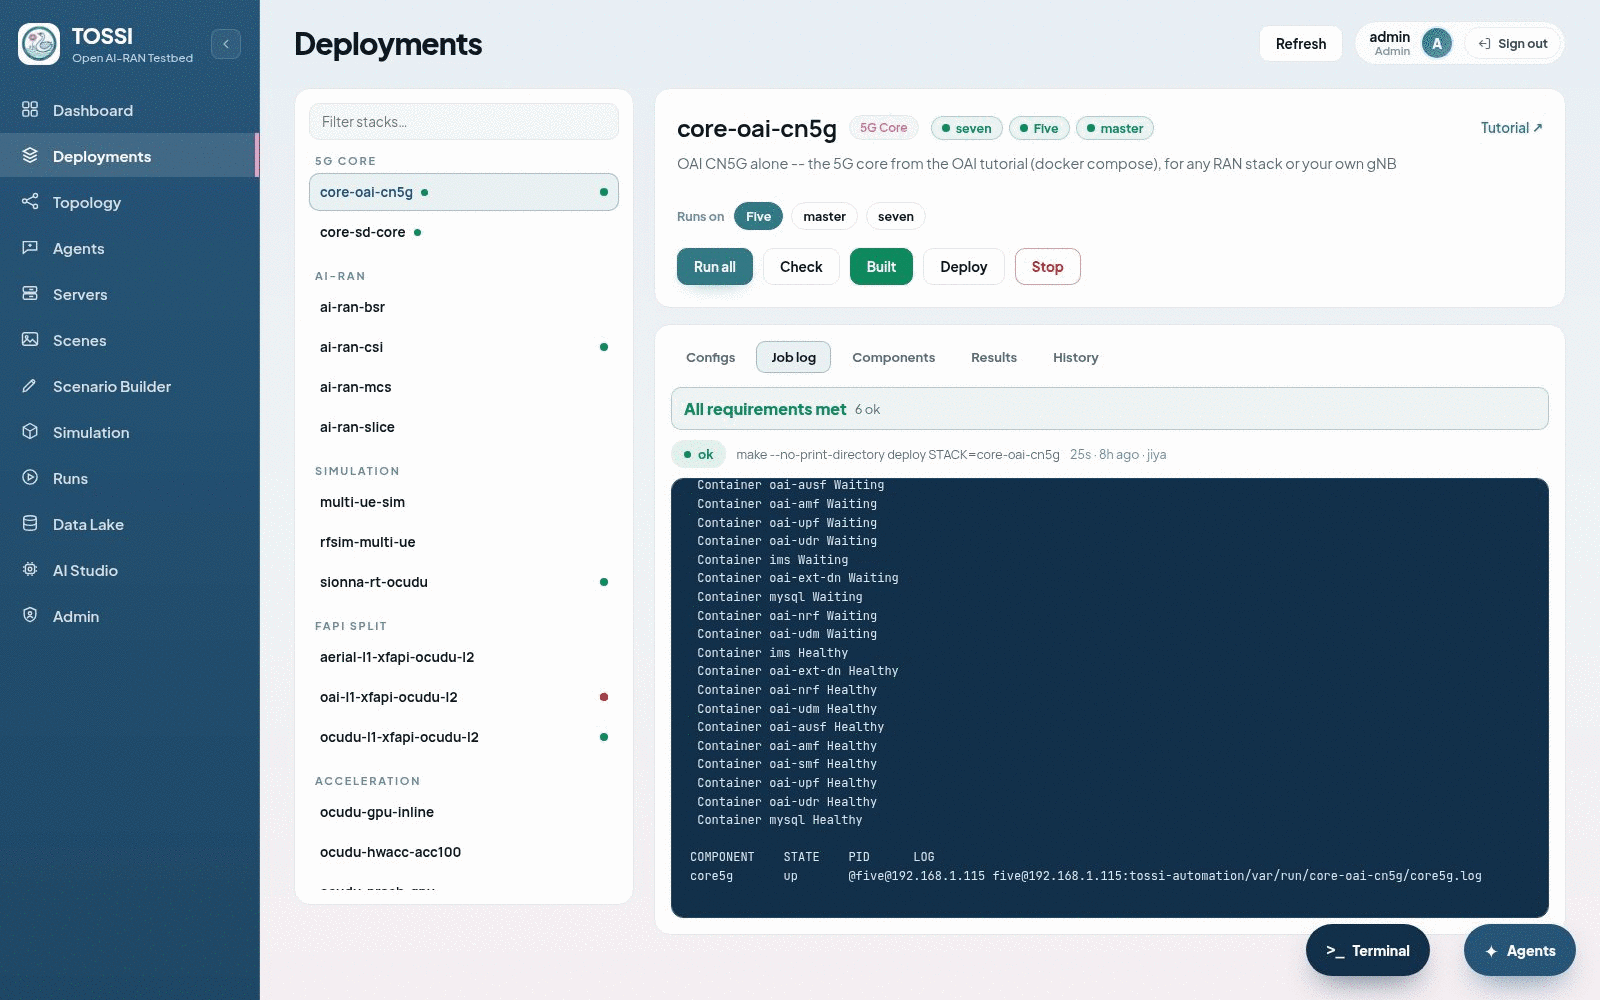The width and height of the screenshot is (1600, 1000).
Task: Click the Data Lake database icon
Action: coord(30,524)
